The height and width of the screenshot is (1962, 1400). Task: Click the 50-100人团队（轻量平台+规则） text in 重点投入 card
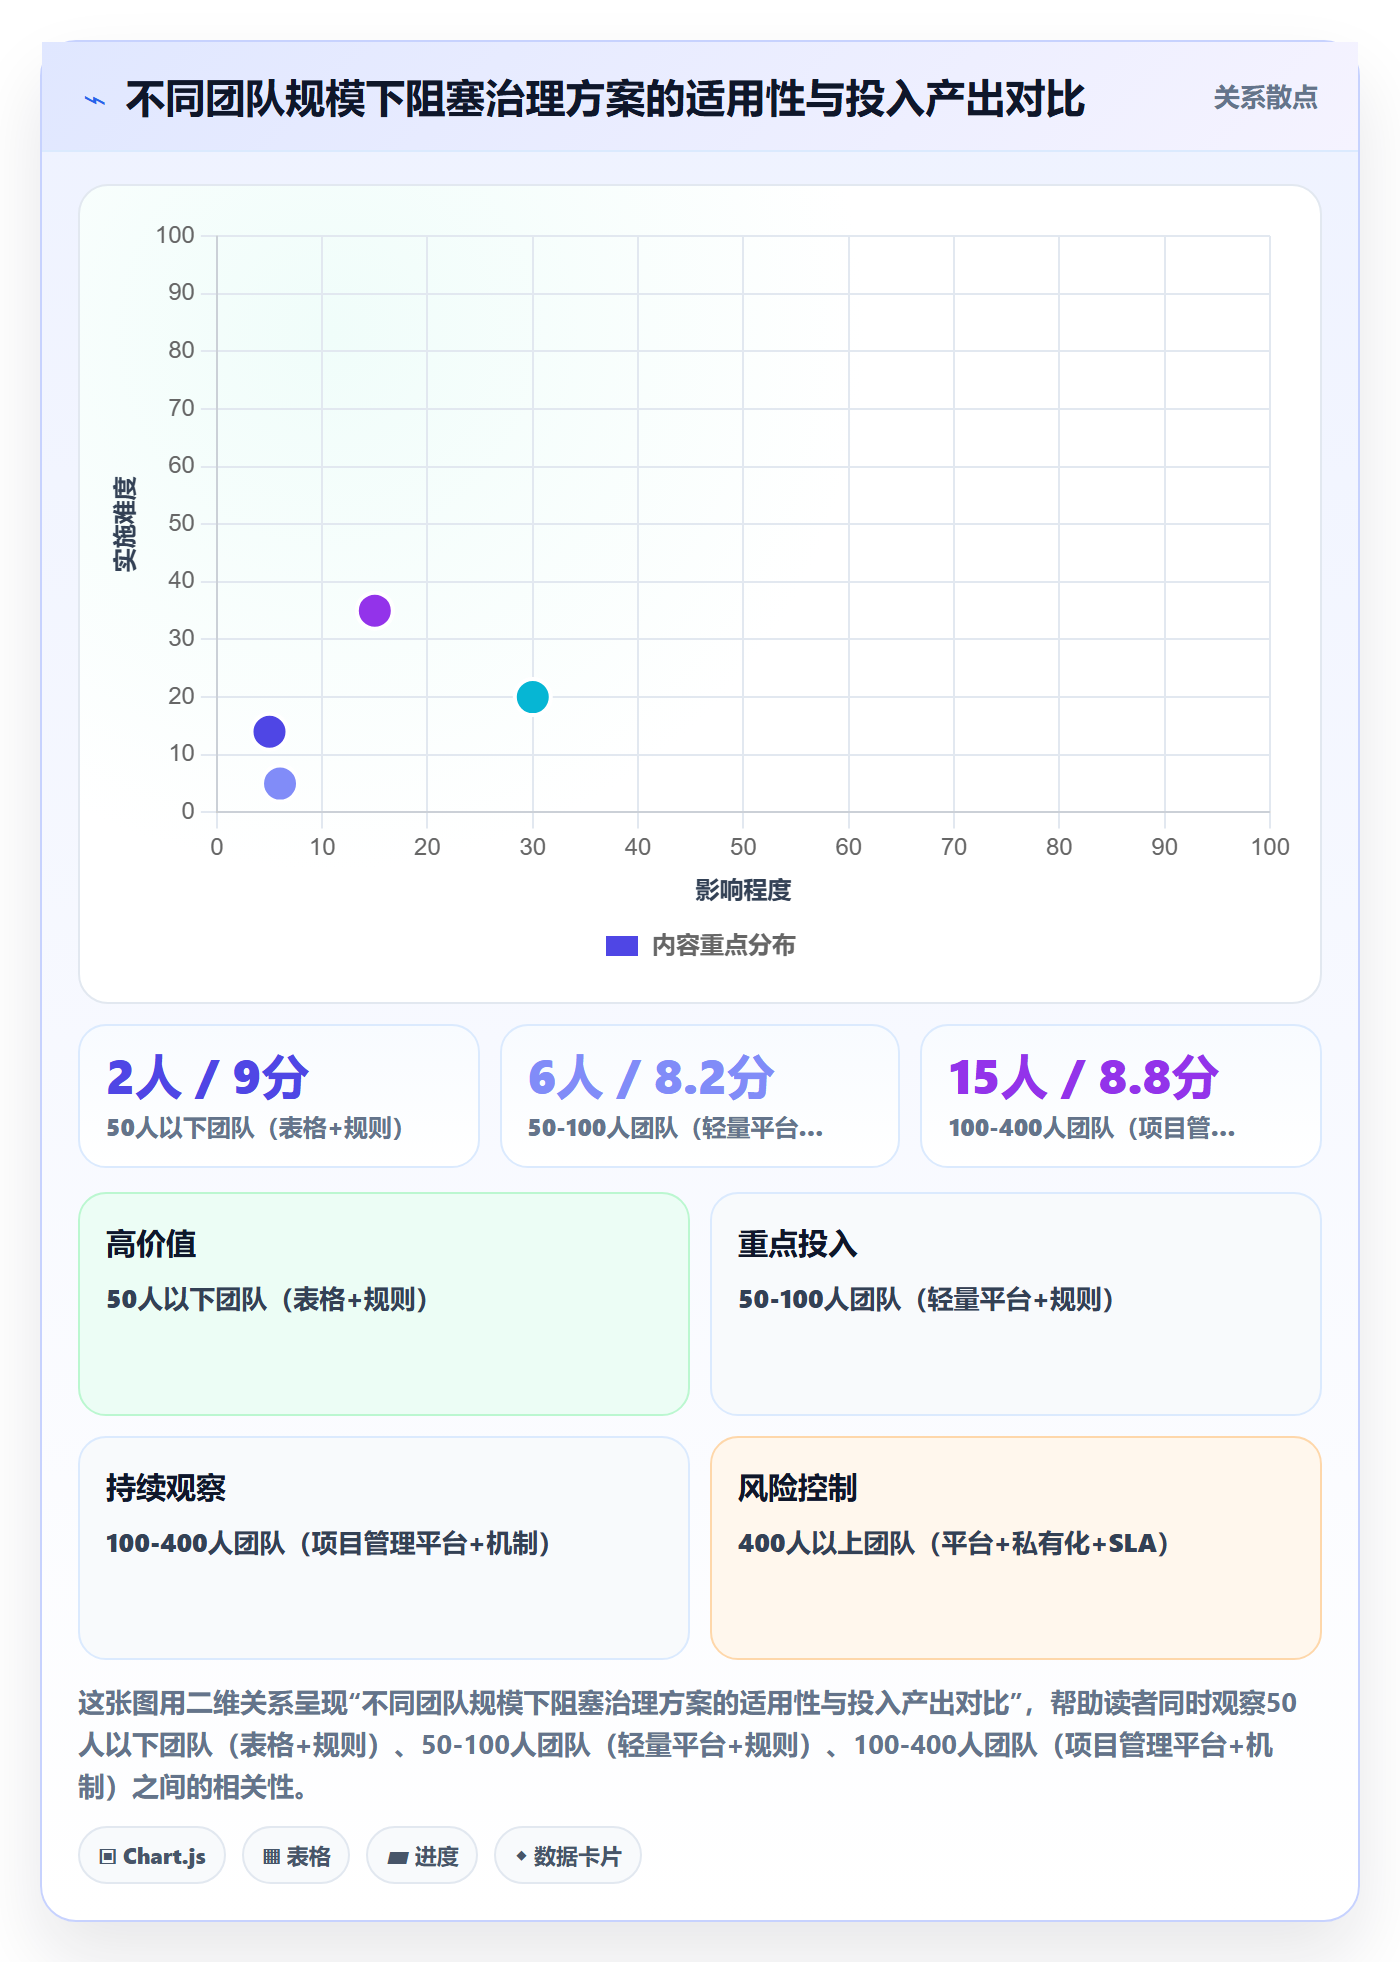tap(927, 1299)
